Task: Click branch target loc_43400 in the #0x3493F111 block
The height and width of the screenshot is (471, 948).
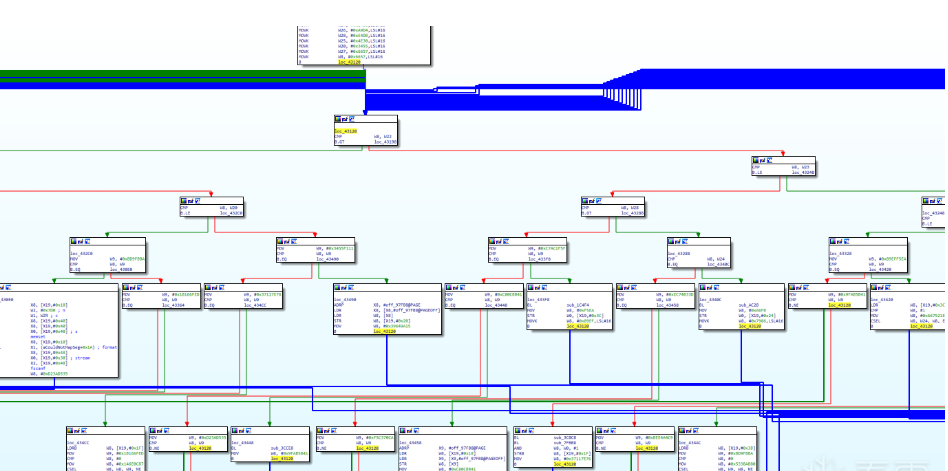Action: coord(328,258)
